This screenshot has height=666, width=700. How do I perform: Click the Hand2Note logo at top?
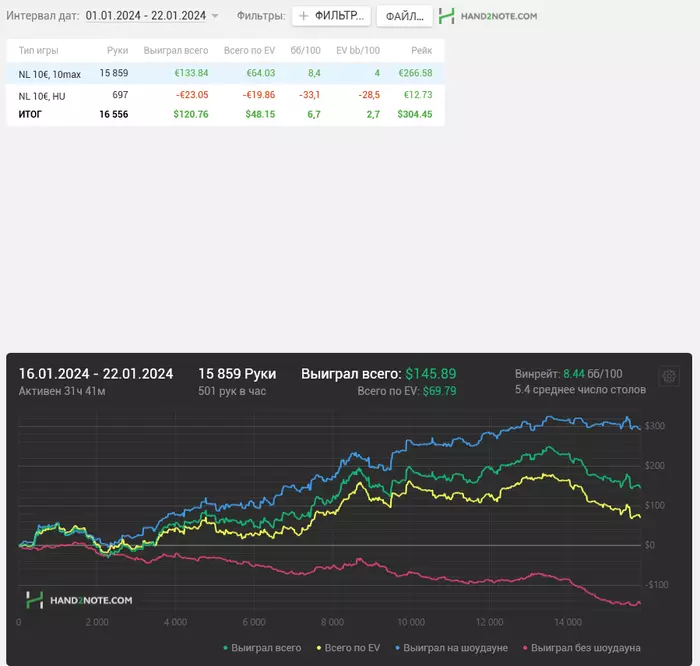tap(488, 17)
